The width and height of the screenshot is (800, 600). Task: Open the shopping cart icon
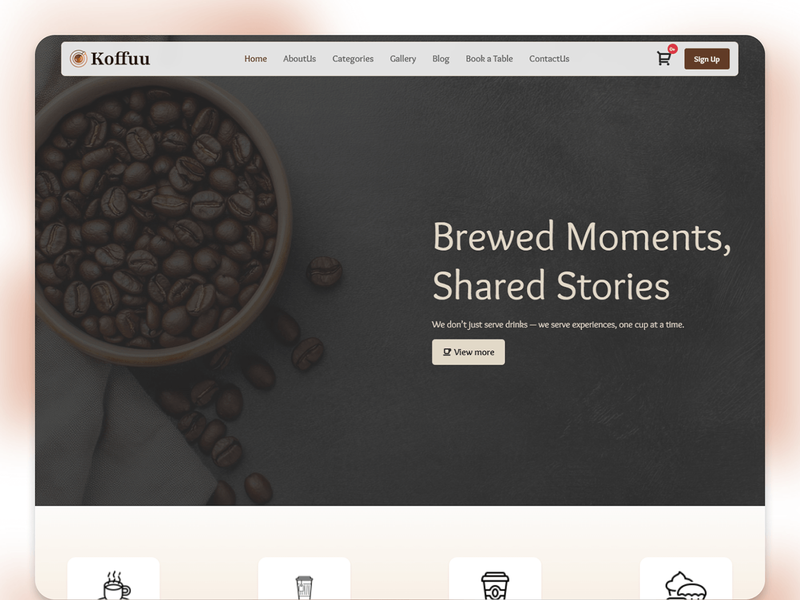pyautogui.click(x=662, y=59)
